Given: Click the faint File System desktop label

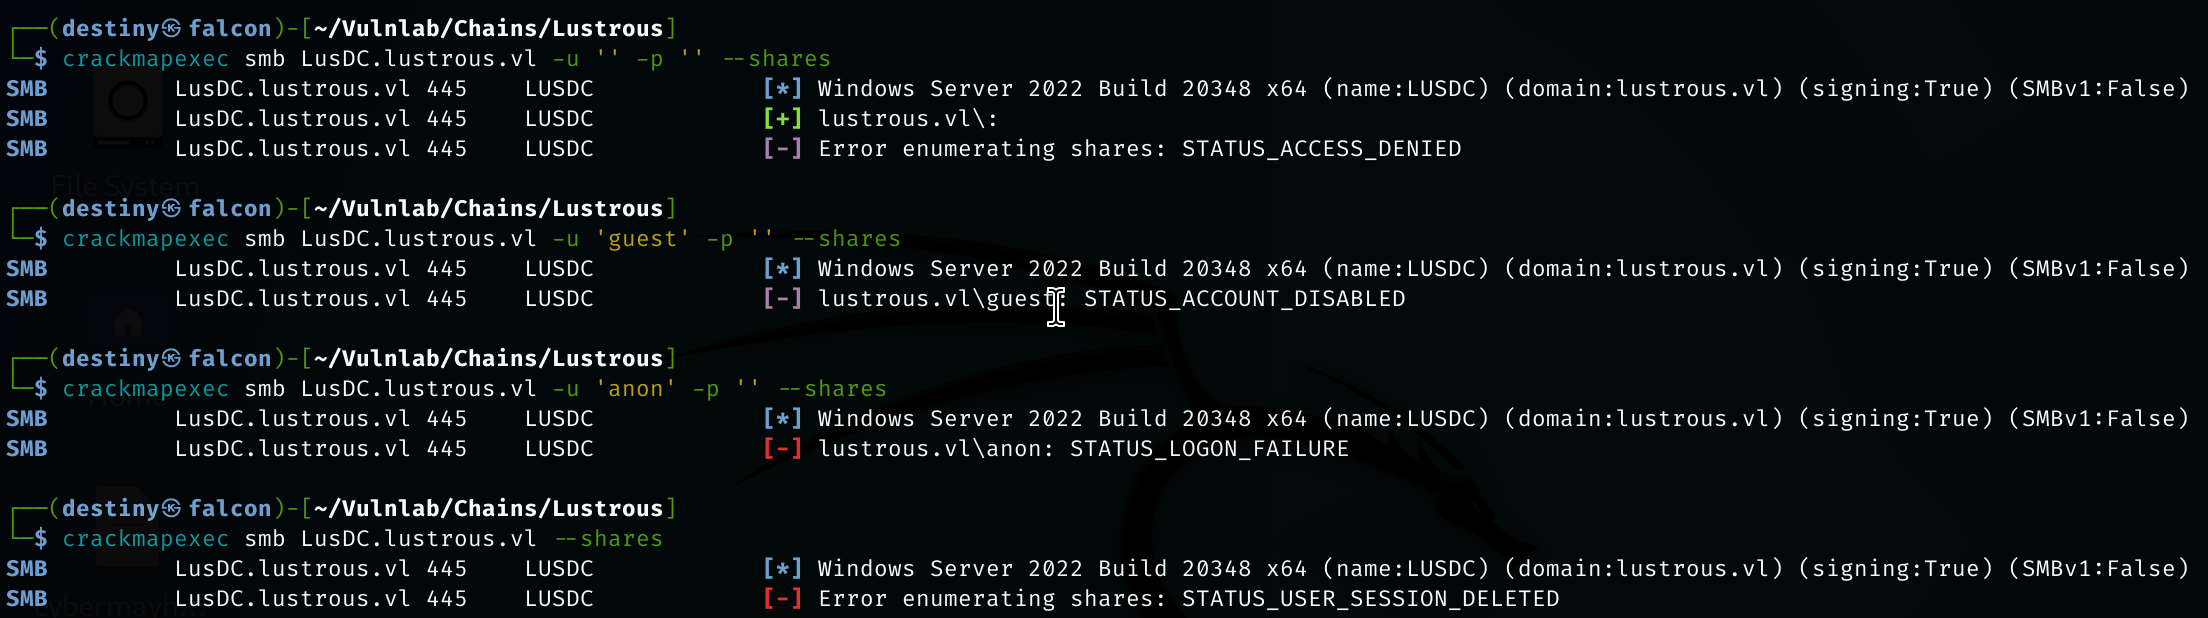Looking at the screenshot, I should pos(125,185).
